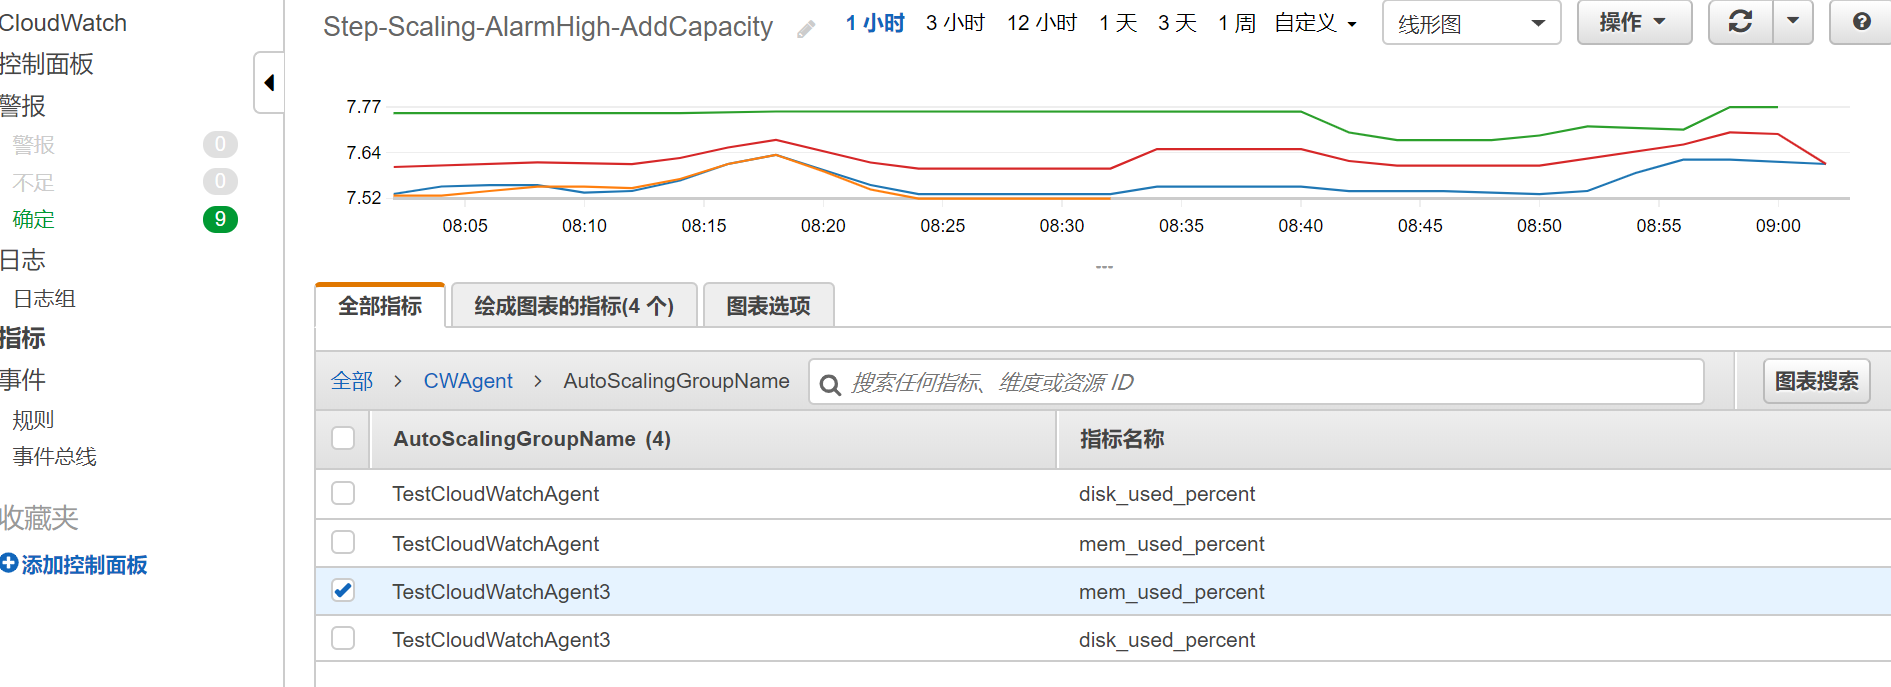The height and width of the screenshot is (687, 1891).
Task: Open 日志组 in the sidebar
Action: coord(45,298)
